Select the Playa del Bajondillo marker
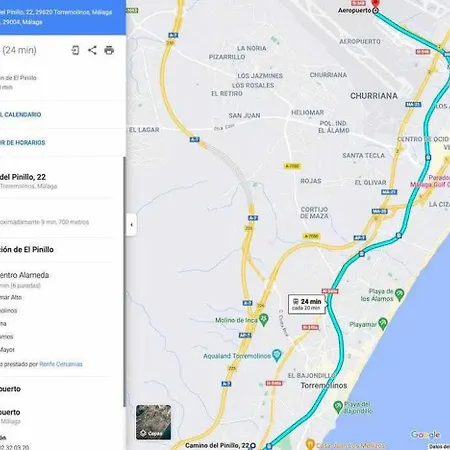Image resolution: width=450 pixels, height=450 pixels. click(338, 407)
